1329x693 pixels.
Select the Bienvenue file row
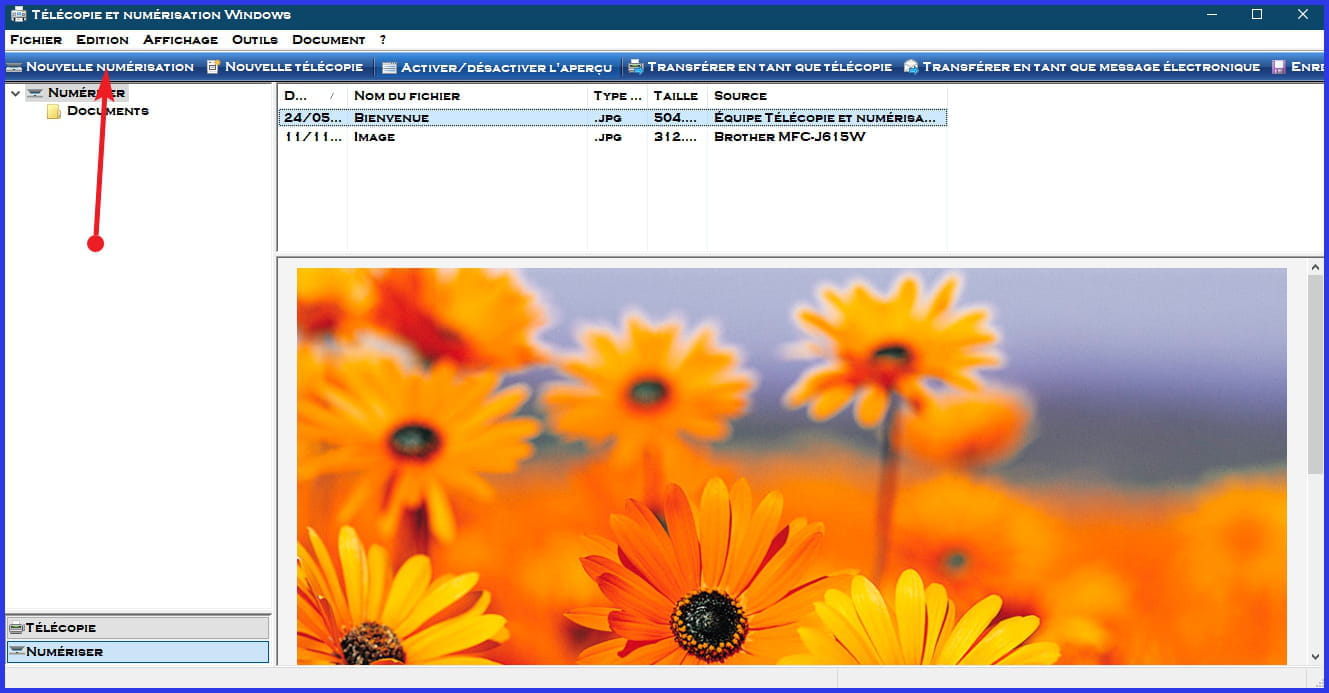612,118
